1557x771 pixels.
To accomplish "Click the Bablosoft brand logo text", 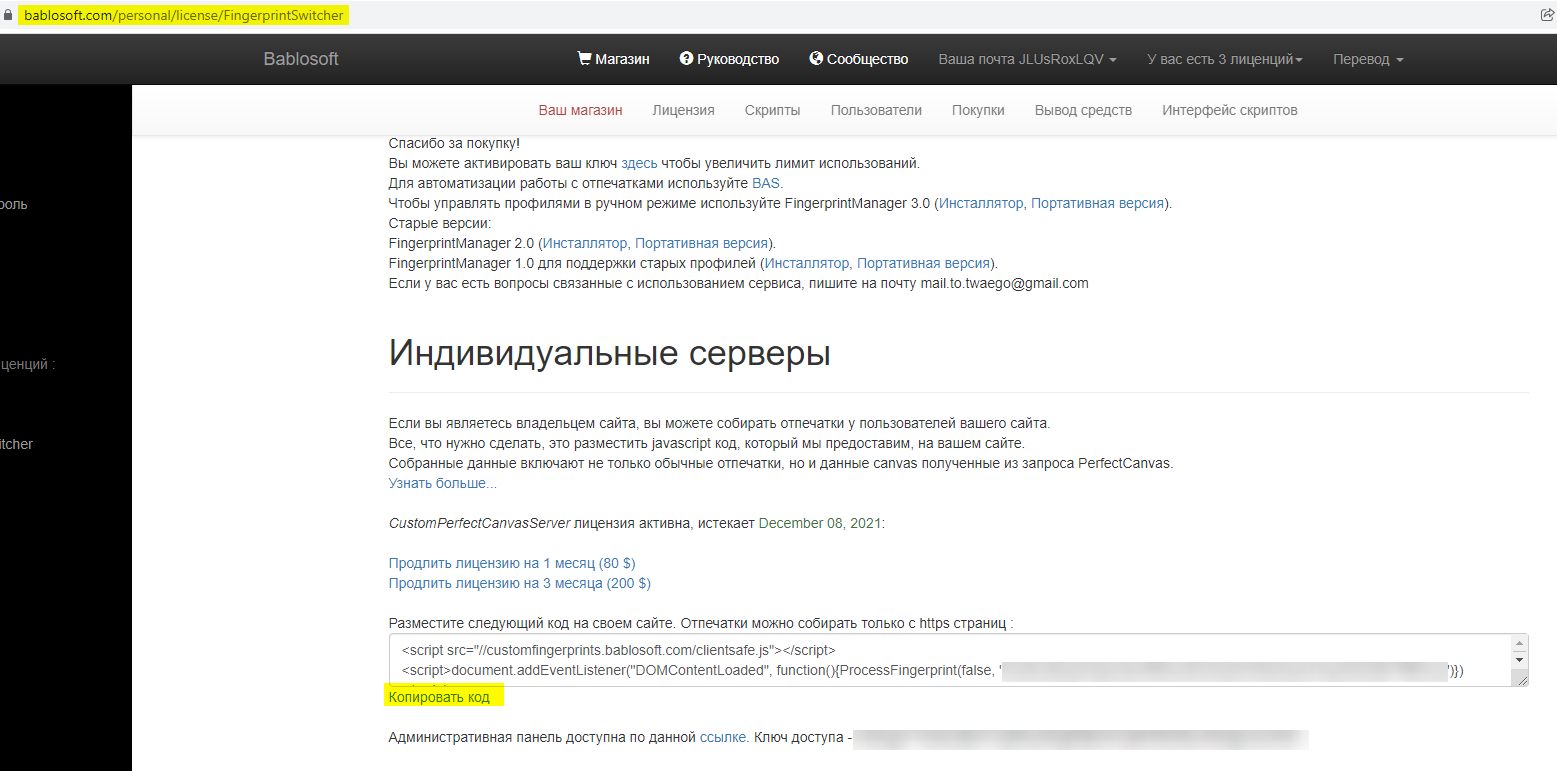I will click(301, 59).
